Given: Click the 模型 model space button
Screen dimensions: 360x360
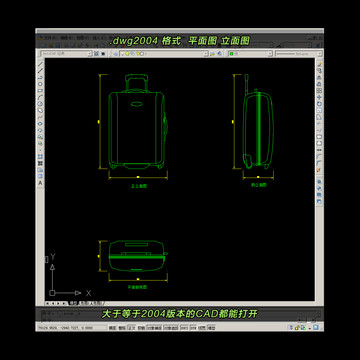Looking at the screenshot, I should (x=211, y=328).
